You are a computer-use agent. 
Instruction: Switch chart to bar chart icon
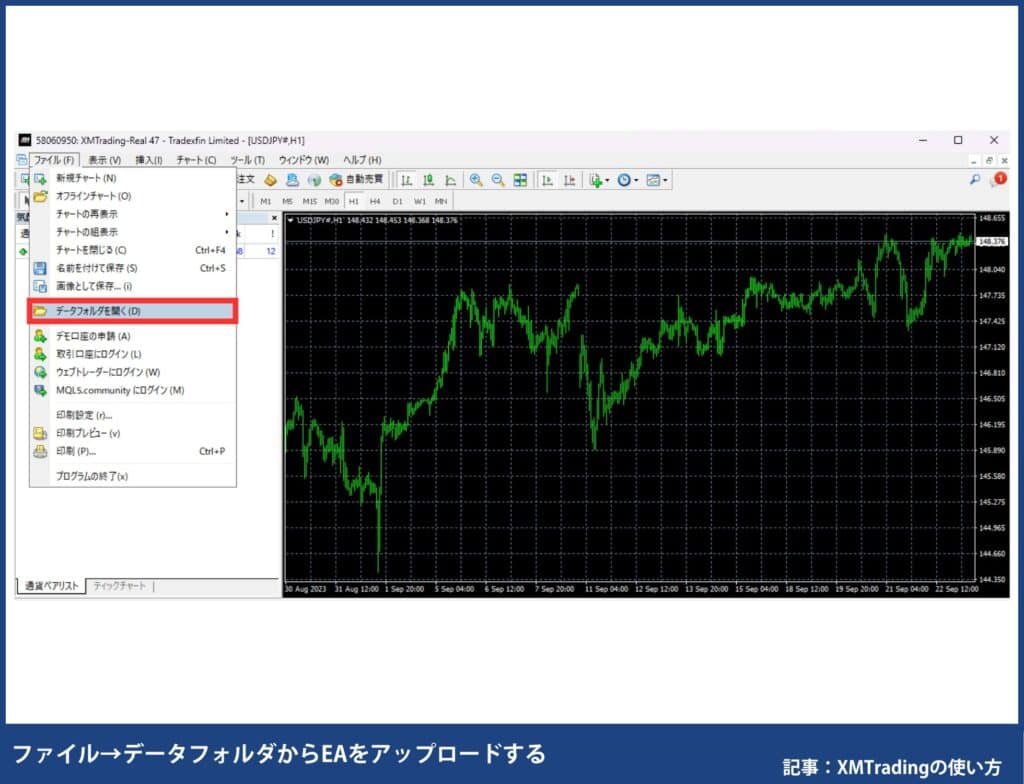point(406,180)
